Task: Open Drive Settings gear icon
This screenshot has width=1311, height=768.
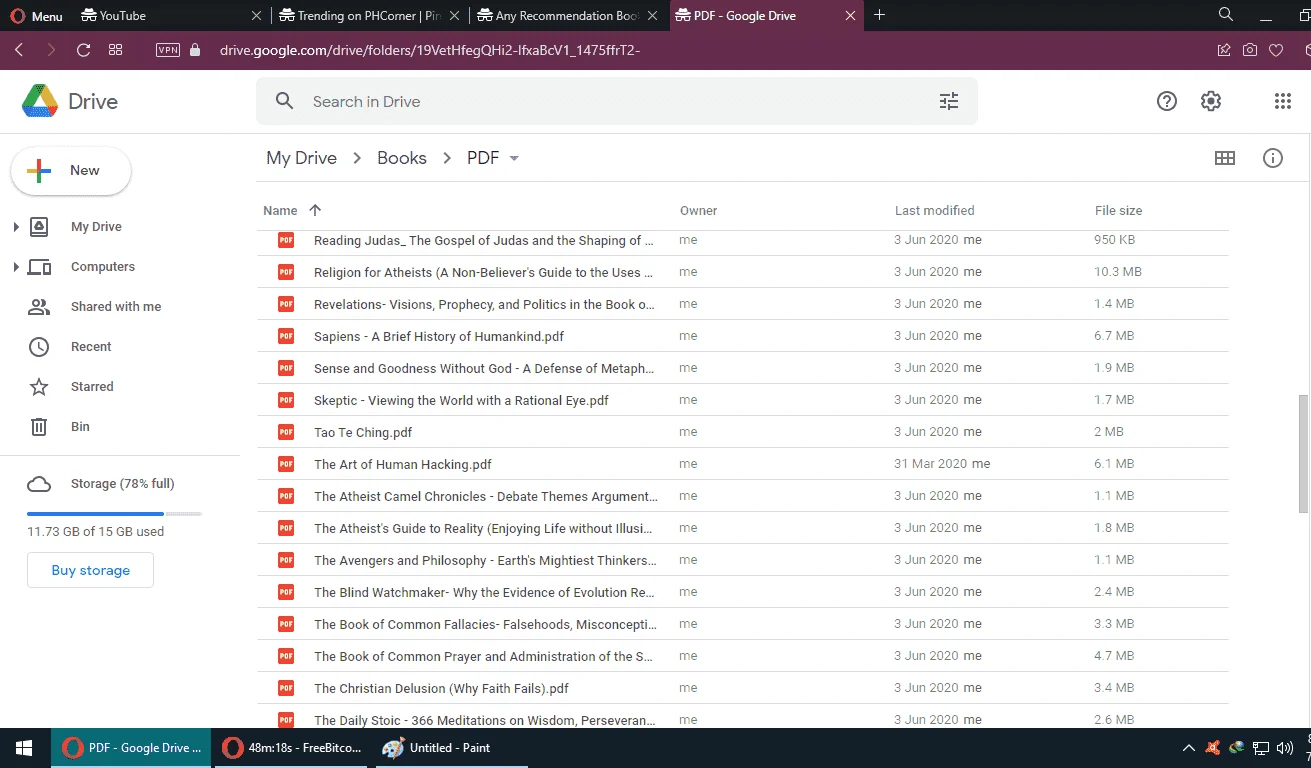Action: point(1211,101)
